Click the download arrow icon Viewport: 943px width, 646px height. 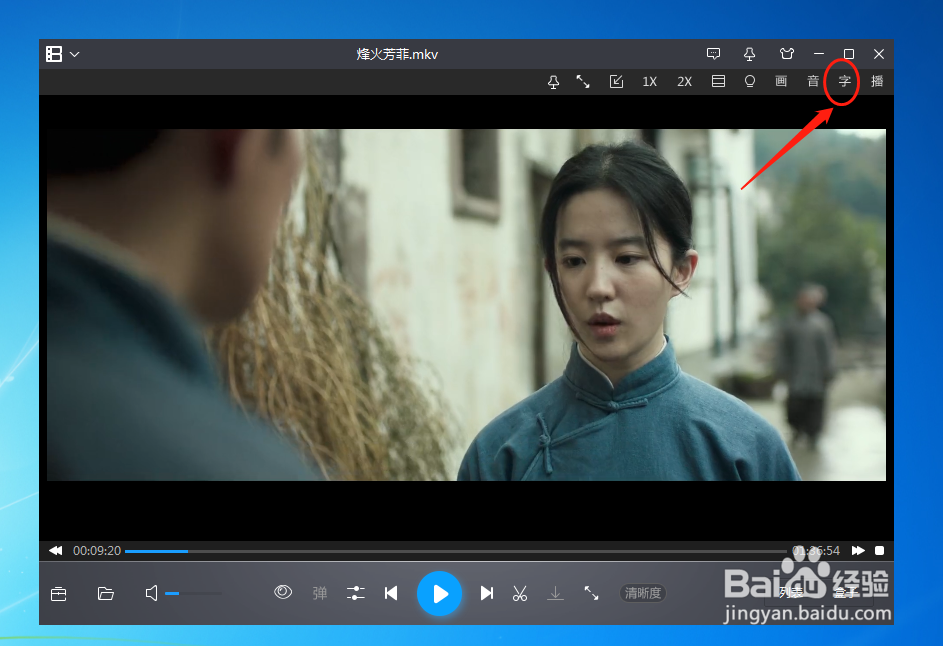coord(556,594)
